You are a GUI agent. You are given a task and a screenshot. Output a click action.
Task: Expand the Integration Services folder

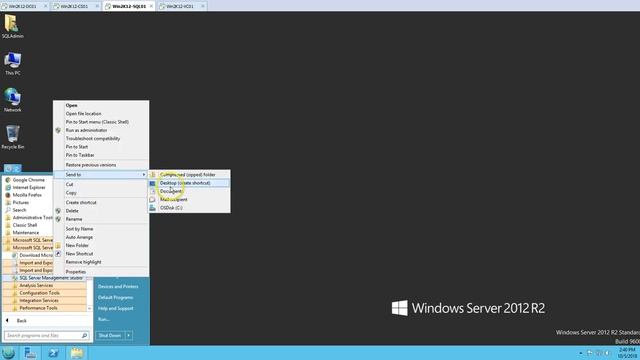point(44,300)
